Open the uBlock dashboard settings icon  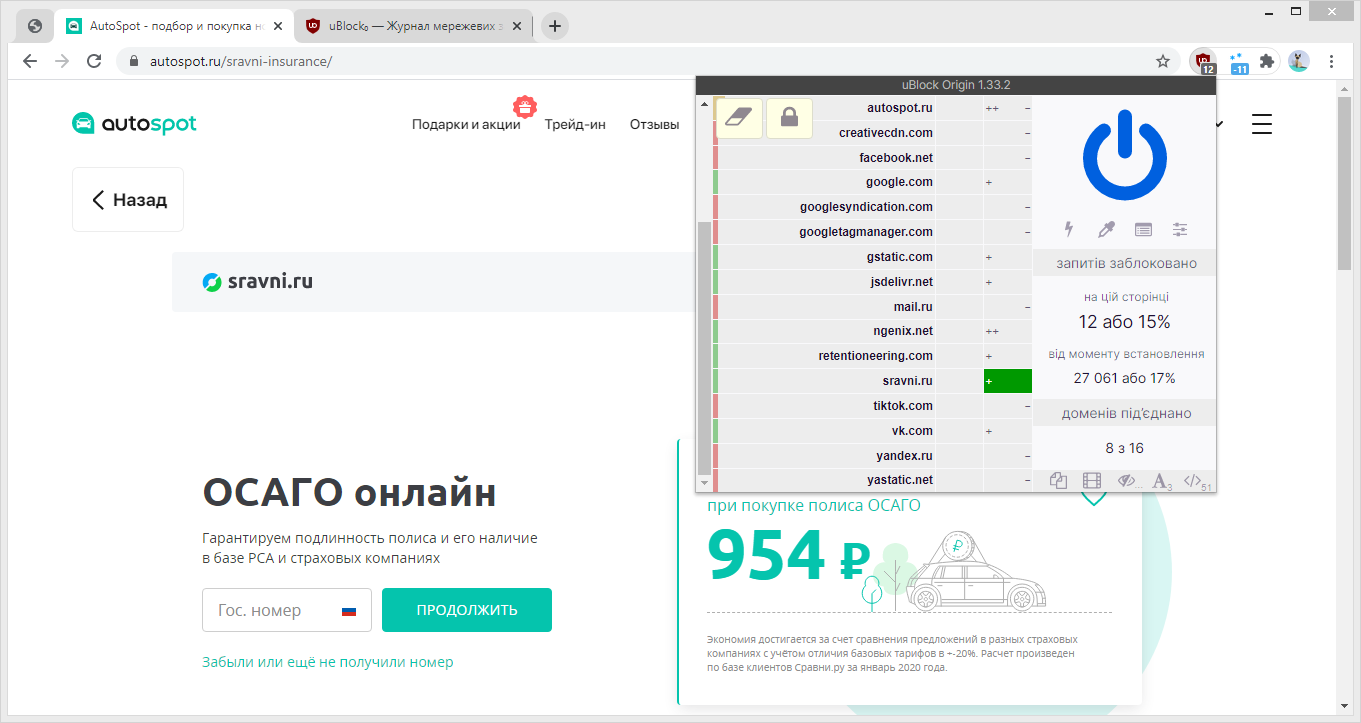click(1180, 229)
